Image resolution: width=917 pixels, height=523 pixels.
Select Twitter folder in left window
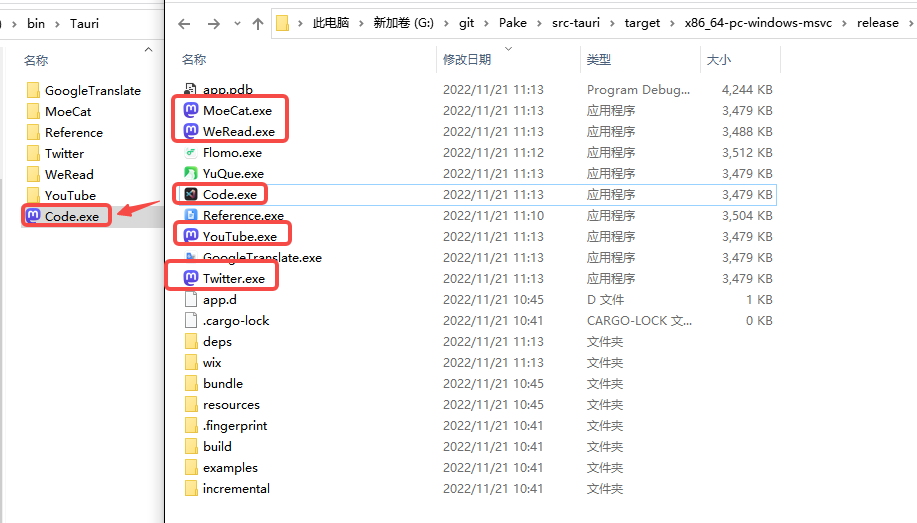(55, 154)
